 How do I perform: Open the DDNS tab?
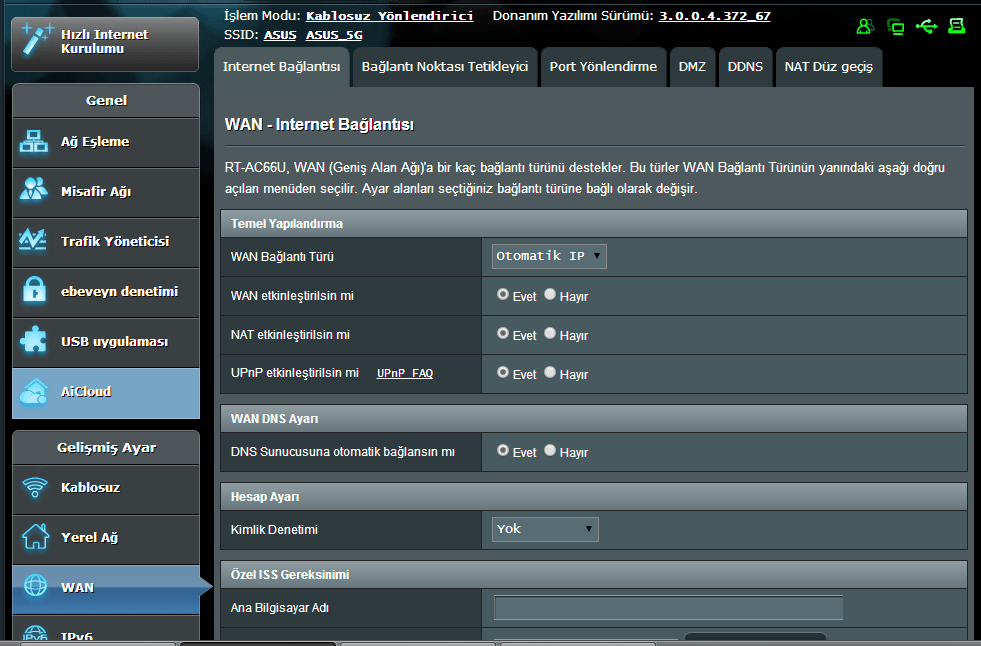745,67
